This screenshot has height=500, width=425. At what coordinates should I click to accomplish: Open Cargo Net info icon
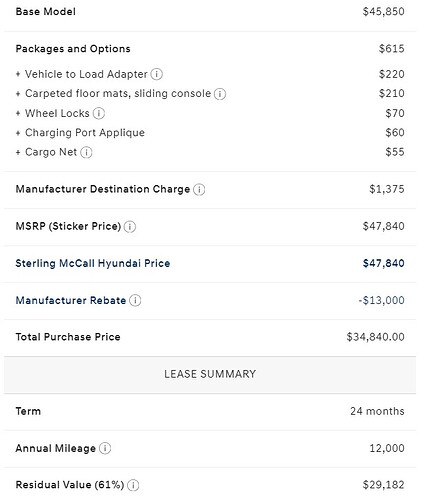point(86,152)
